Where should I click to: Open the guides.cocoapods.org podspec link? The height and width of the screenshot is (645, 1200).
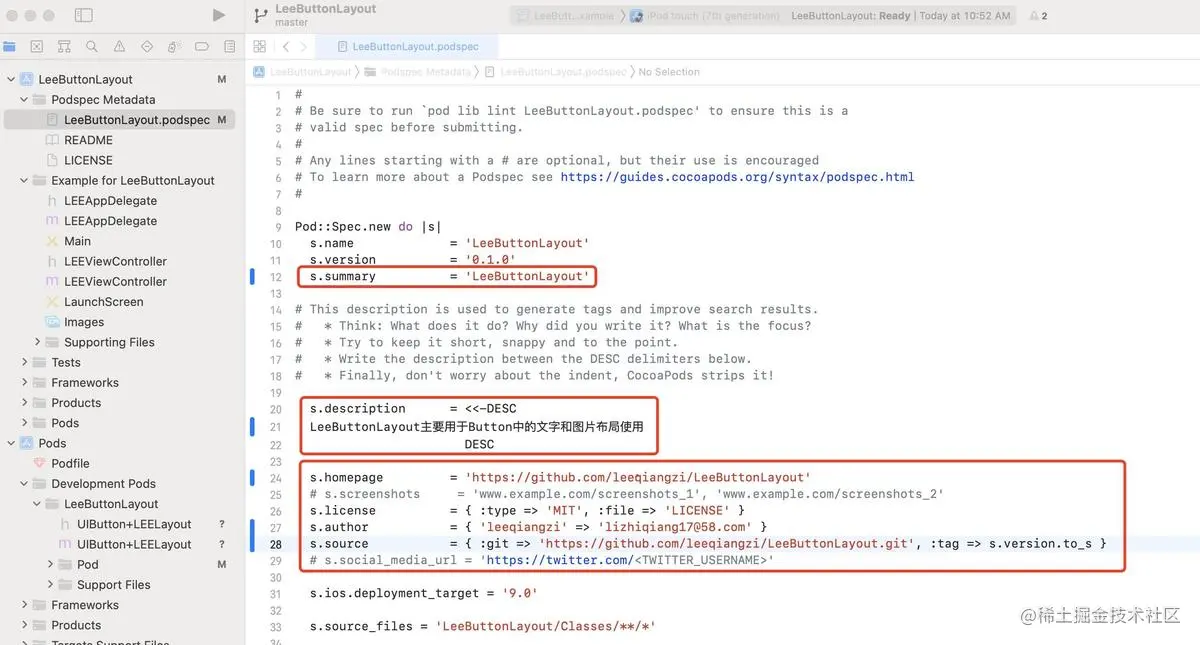[737, 177]
